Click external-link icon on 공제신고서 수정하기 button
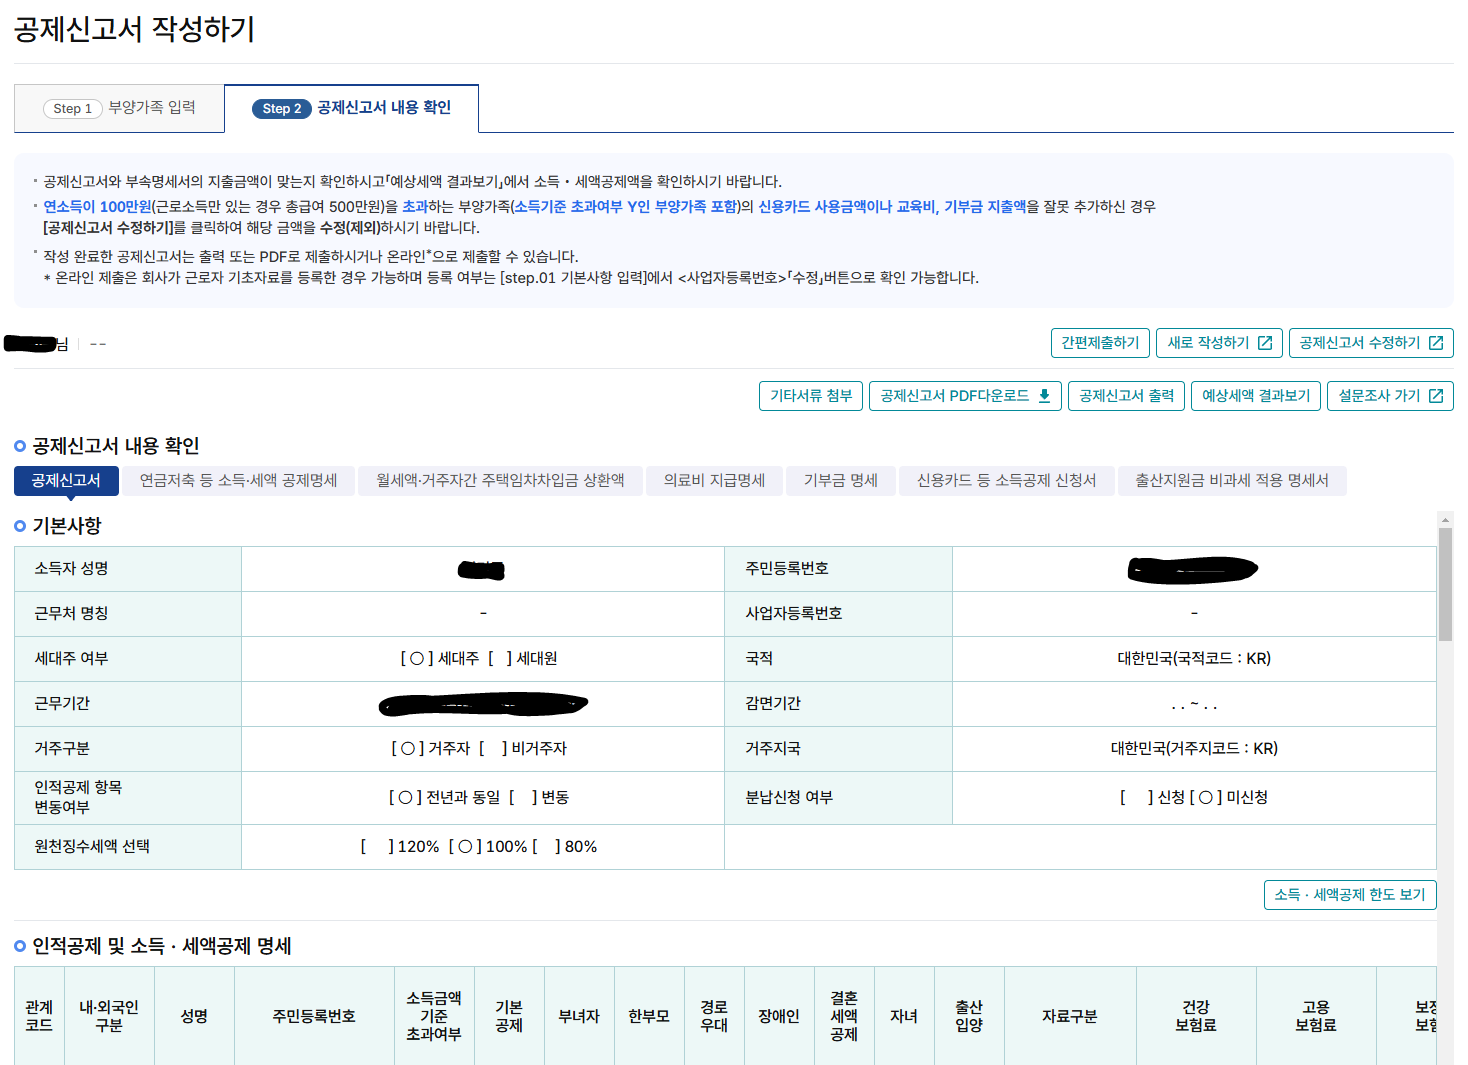 (1436, 343)
